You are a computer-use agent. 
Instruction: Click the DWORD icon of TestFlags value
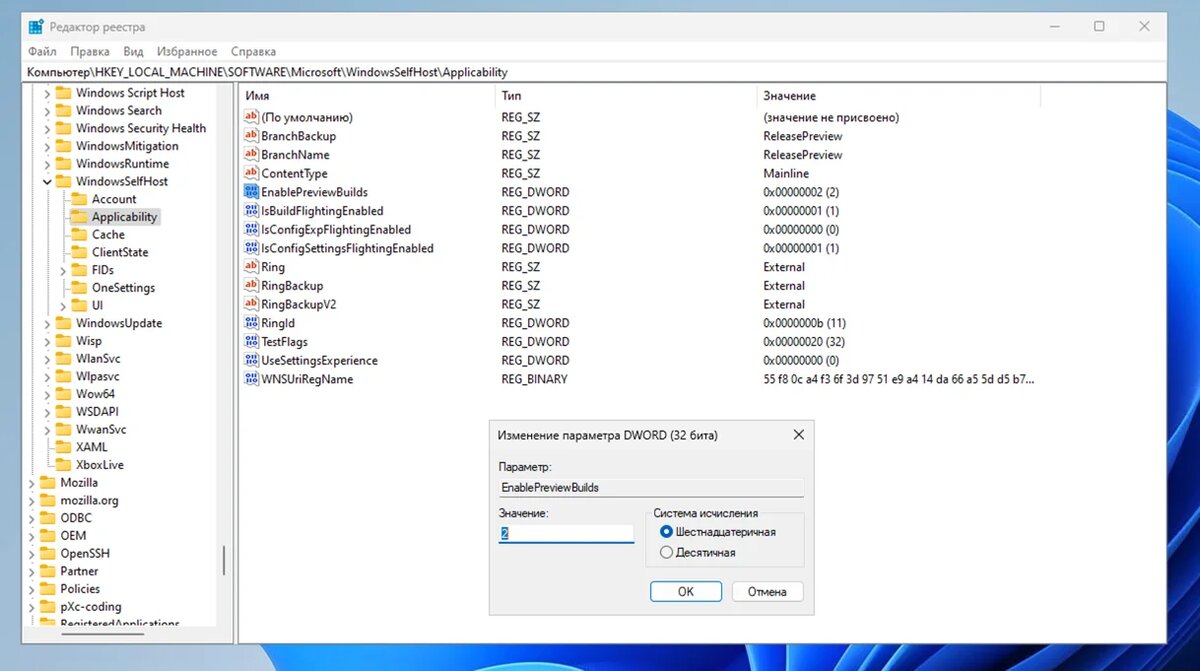click(251, 342)
